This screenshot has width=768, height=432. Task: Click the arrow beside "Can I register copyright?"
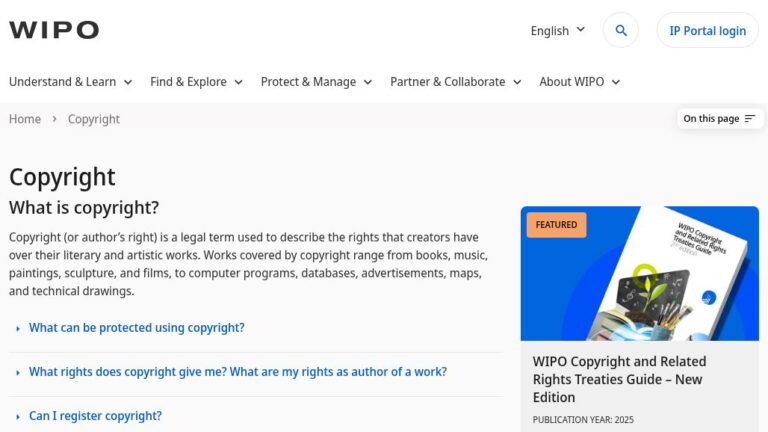point(18,416)
